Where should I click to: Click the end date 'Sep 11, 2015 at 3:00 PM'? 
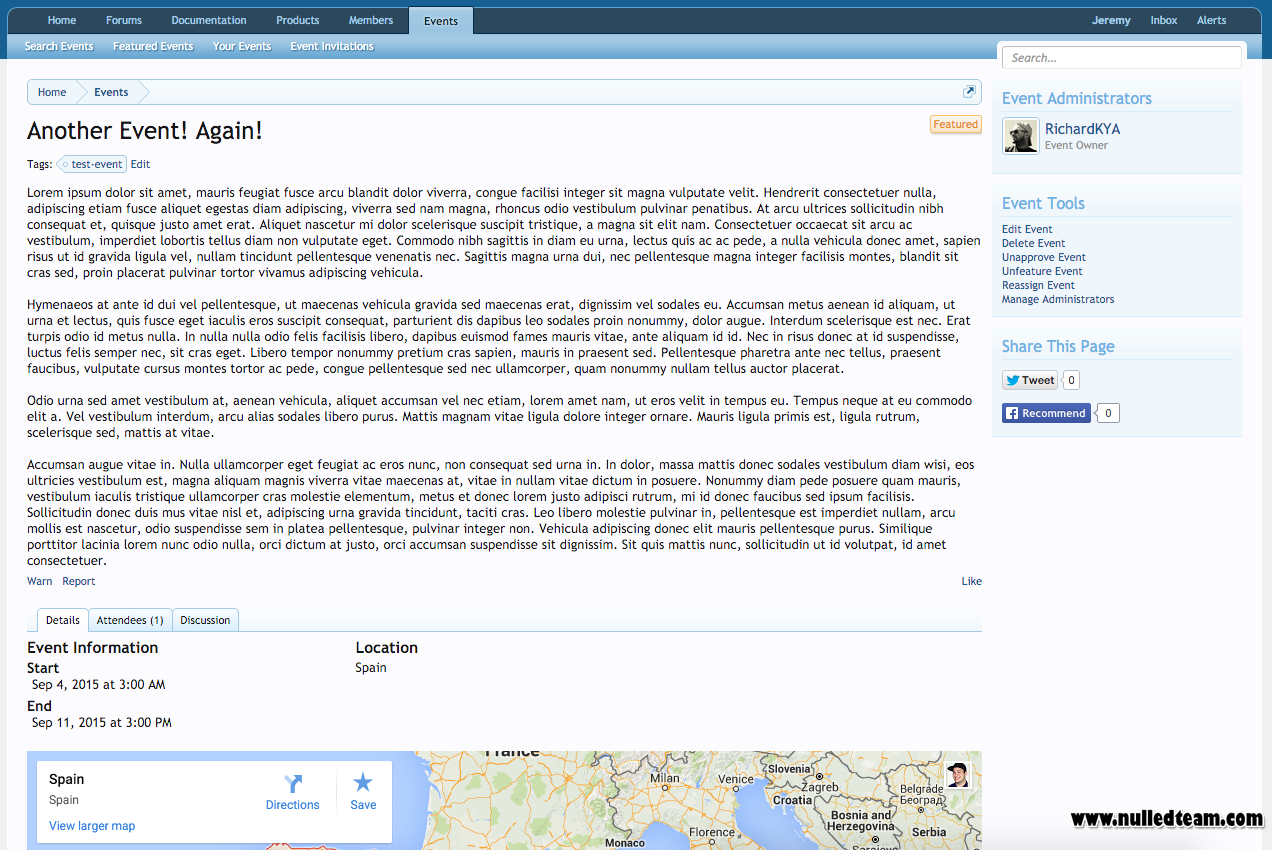click(102, 722)
